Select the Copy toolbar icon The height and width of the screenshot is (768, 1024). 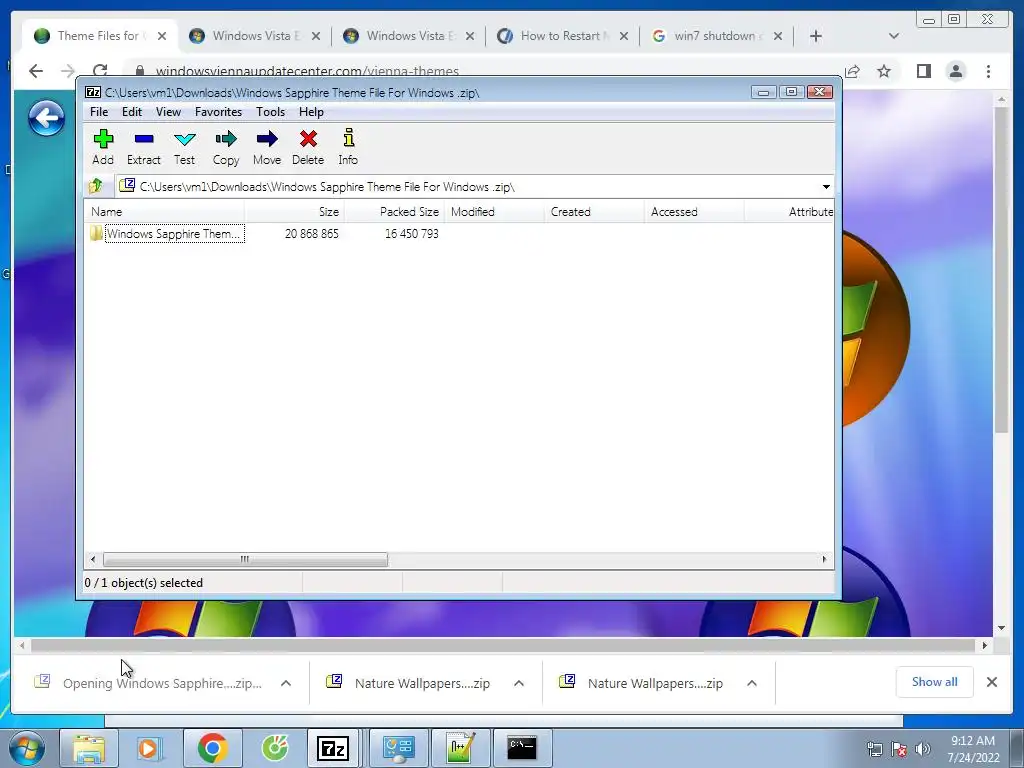[226, 147]
